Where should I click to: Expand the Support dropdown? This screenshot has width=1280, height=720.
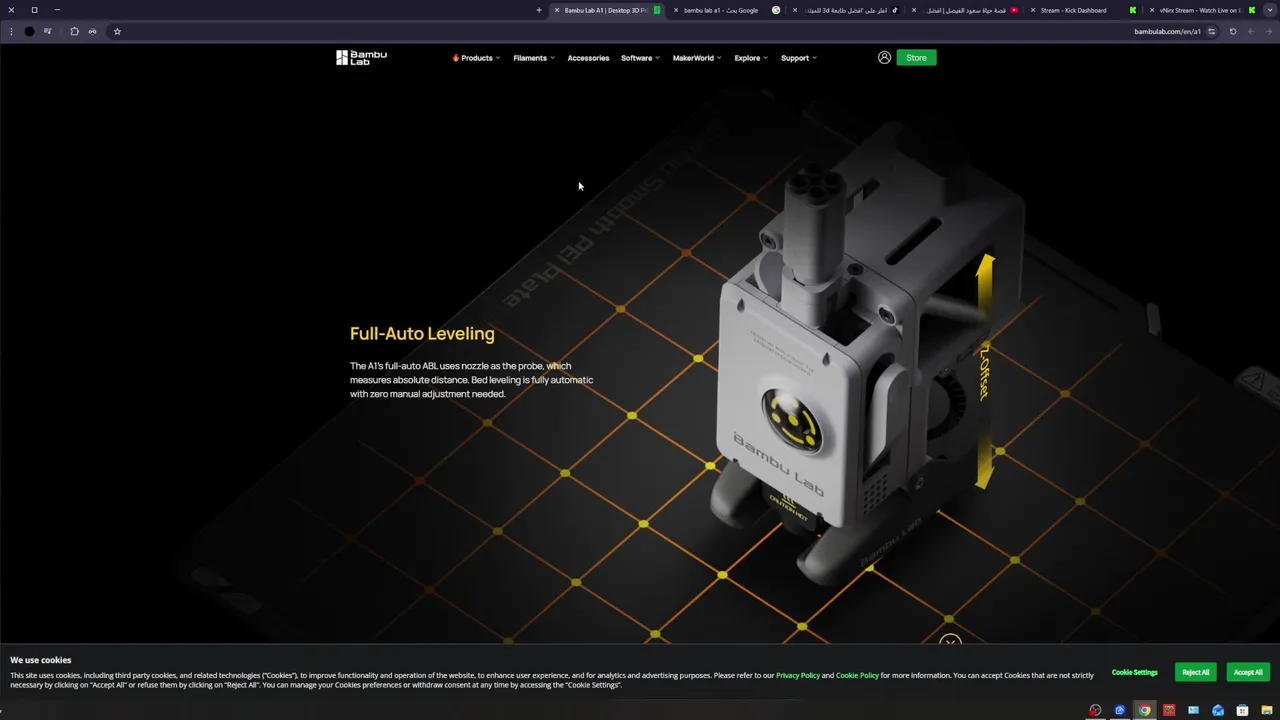tap(798, 58)
